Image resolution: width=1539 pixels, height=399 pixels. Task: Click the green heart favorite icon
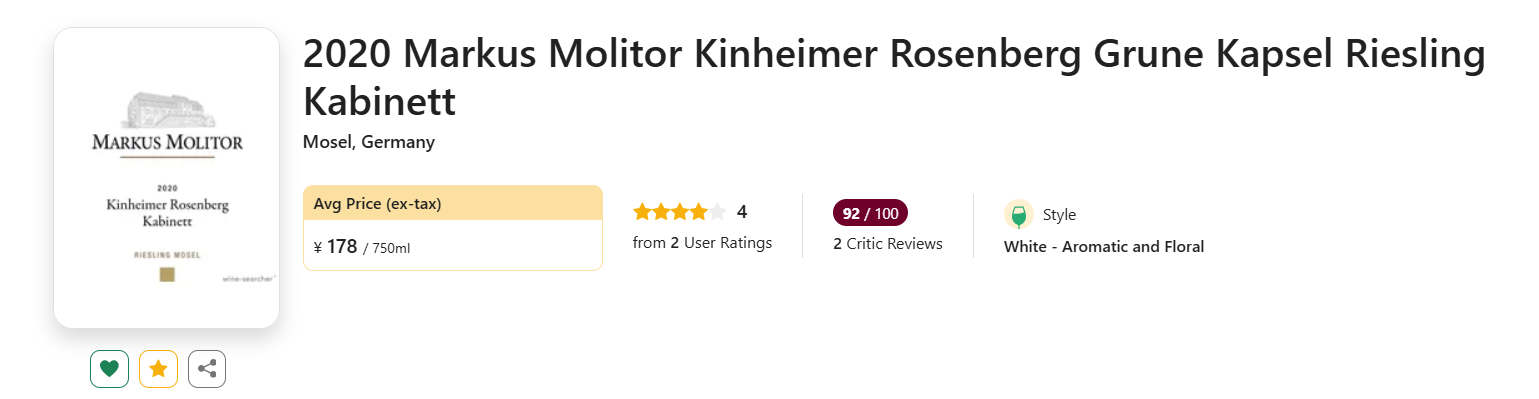click(x=109, y=369)
